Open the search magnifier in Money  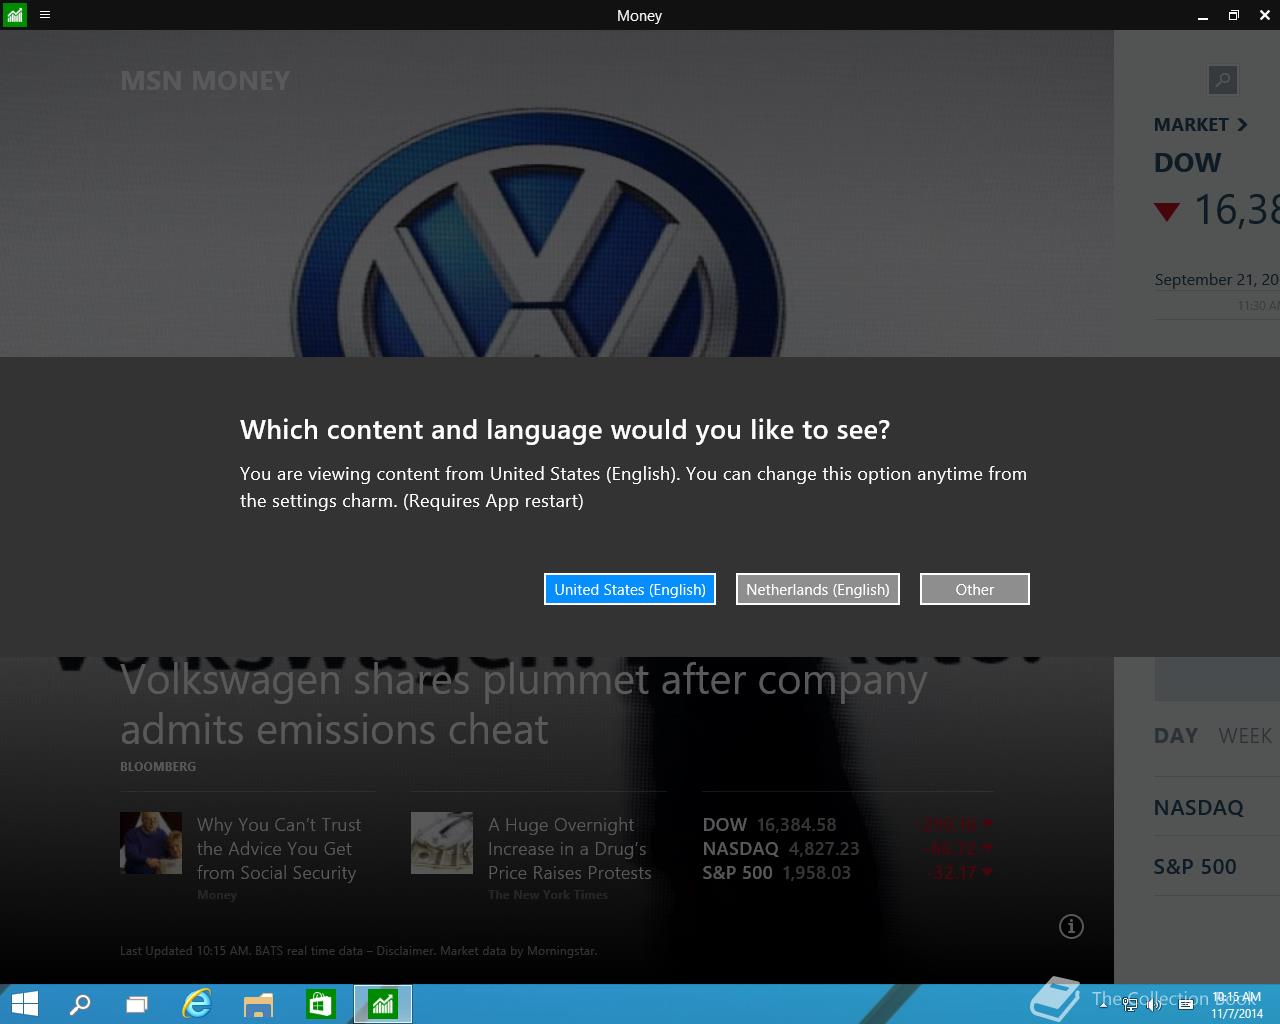(x=1222, y=80)
